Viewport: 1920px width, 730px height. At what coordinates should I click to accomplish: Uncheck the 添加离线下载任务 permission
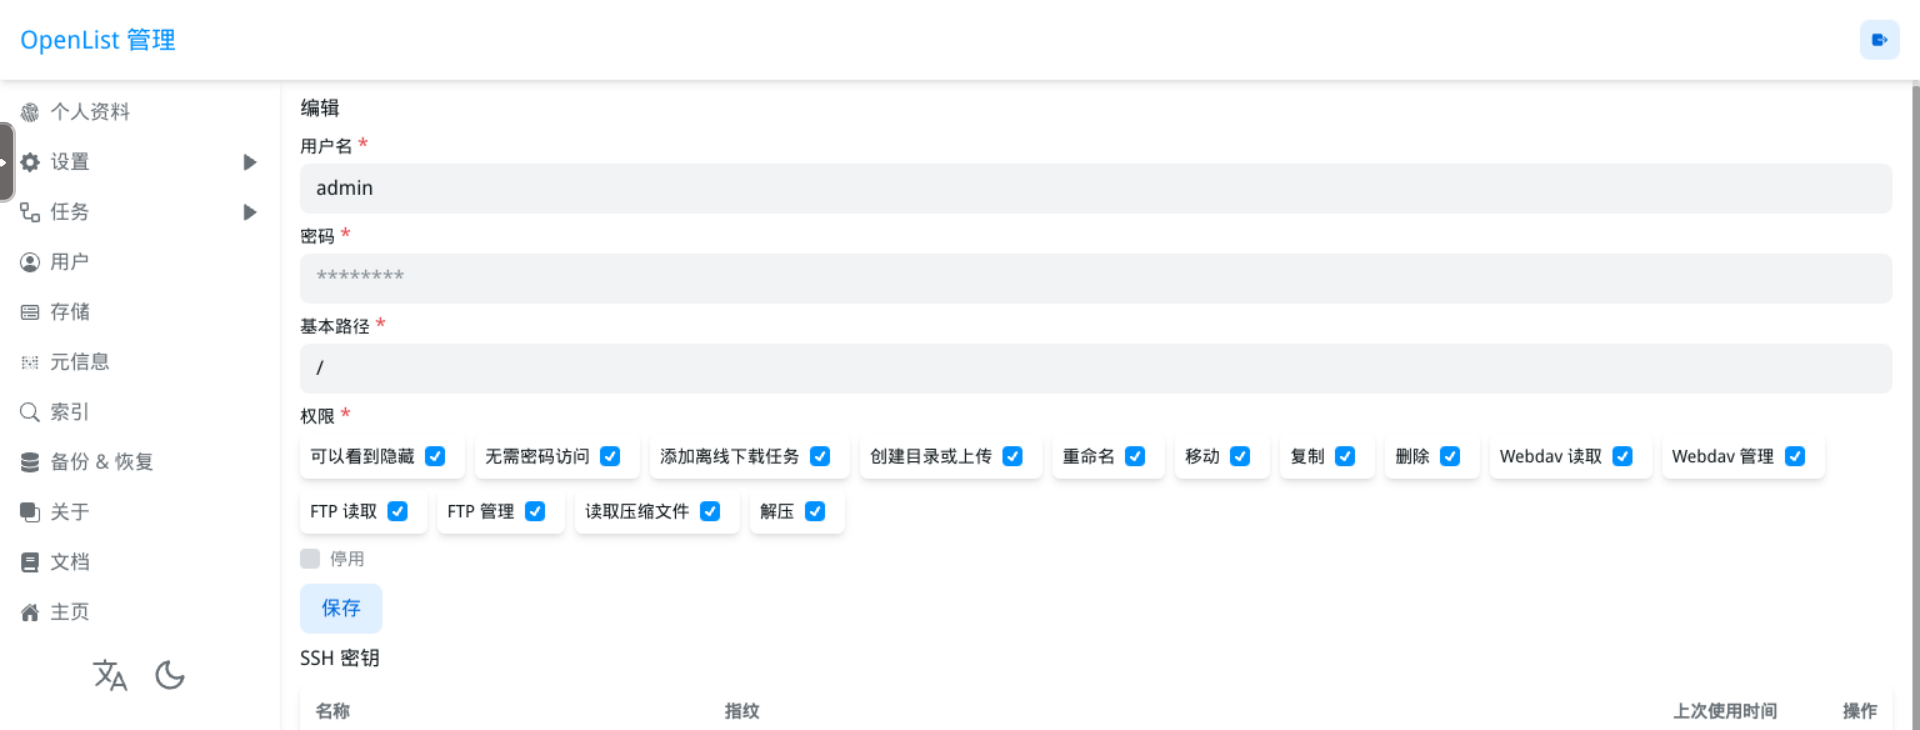[820, 456]
